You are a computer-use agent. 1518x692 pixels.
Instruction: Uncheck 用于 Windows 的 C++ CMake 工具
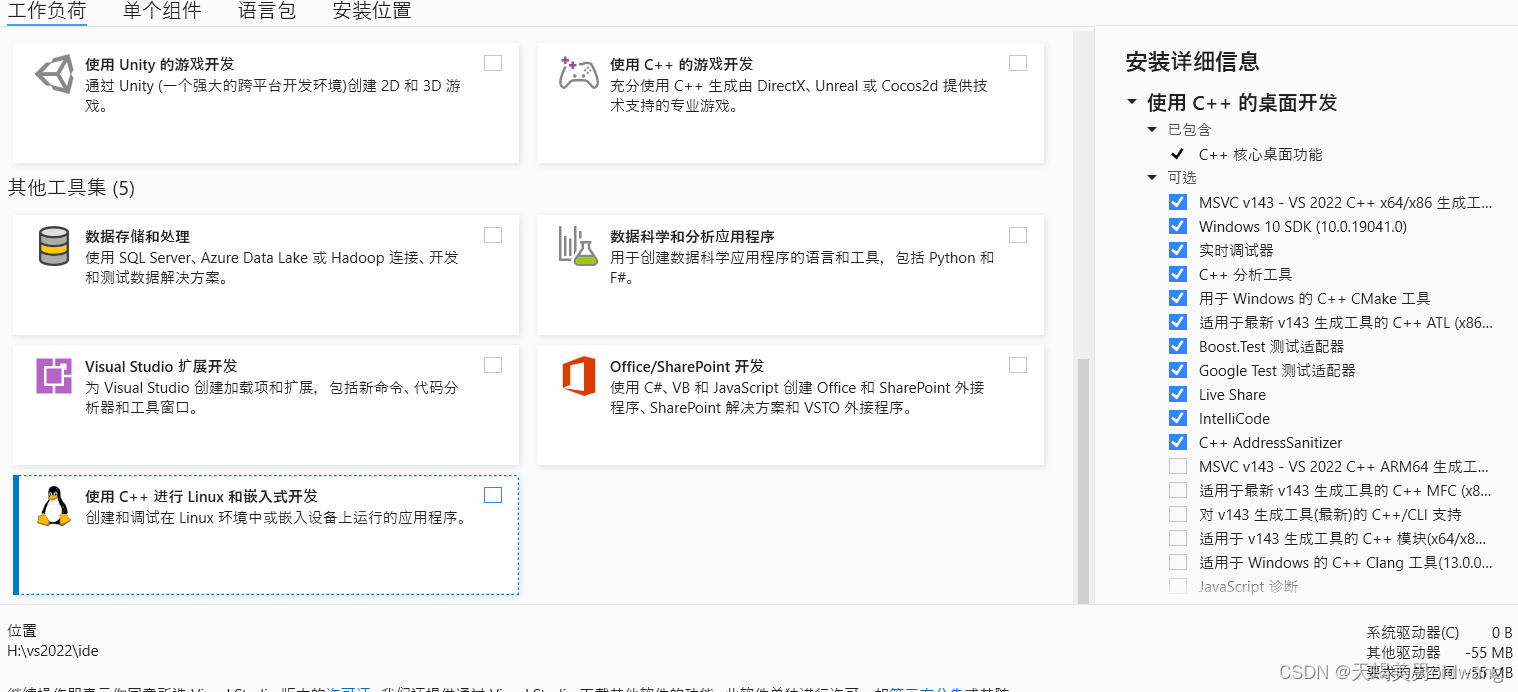(1178, 298)
